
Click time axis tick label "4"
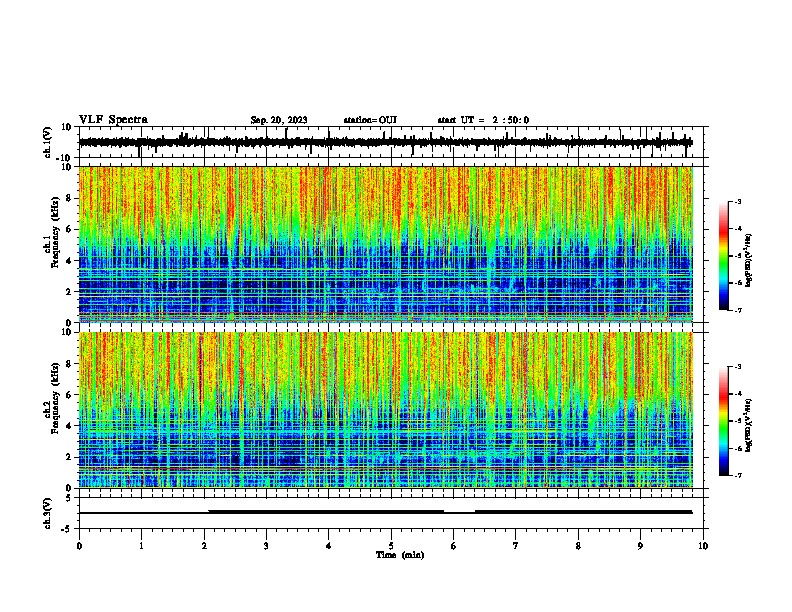(329, 546)
